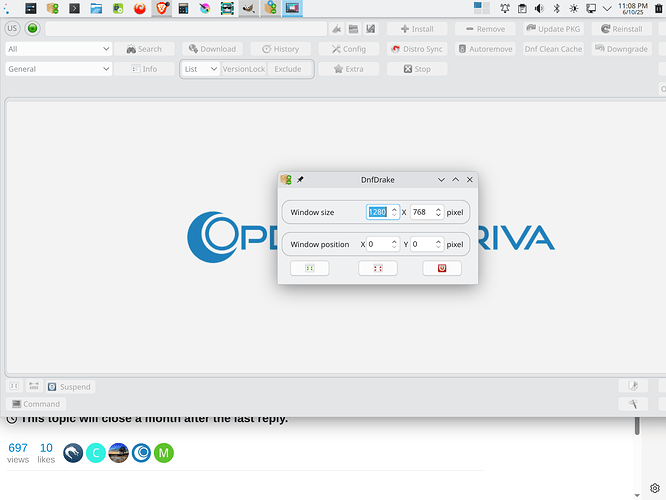The image size is (666, 500).
Task: Decrease Window position X with down arrow
Action: pos(394,247)
